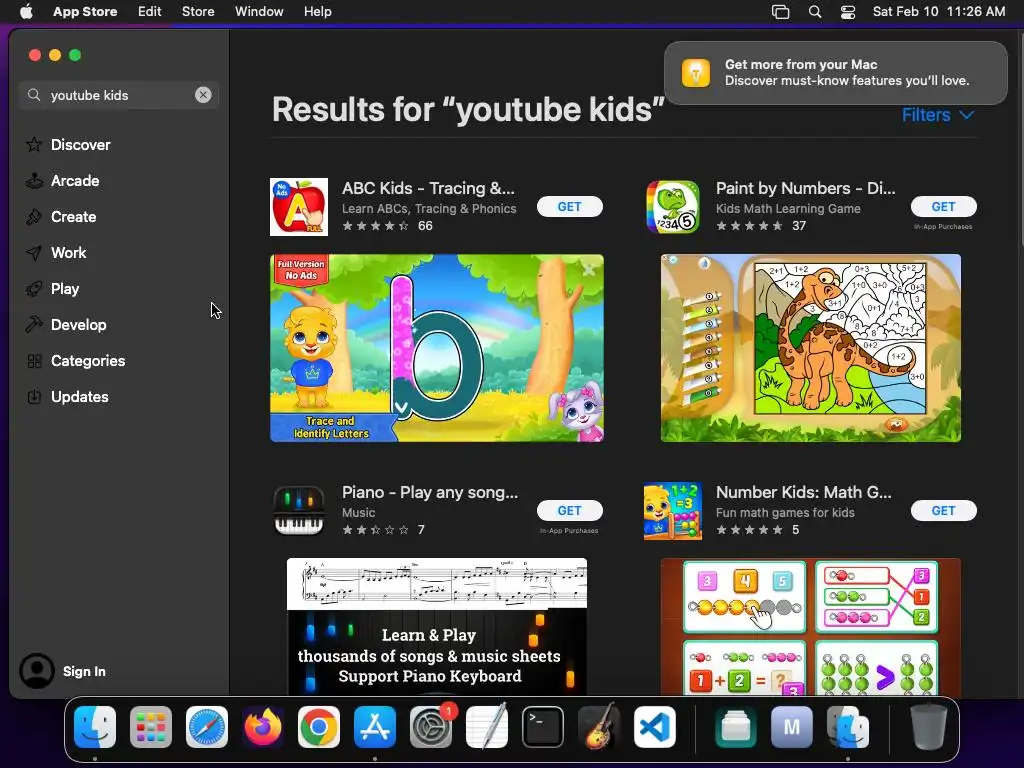
Task: Show the date and time panel
Action: click(938, 11)
